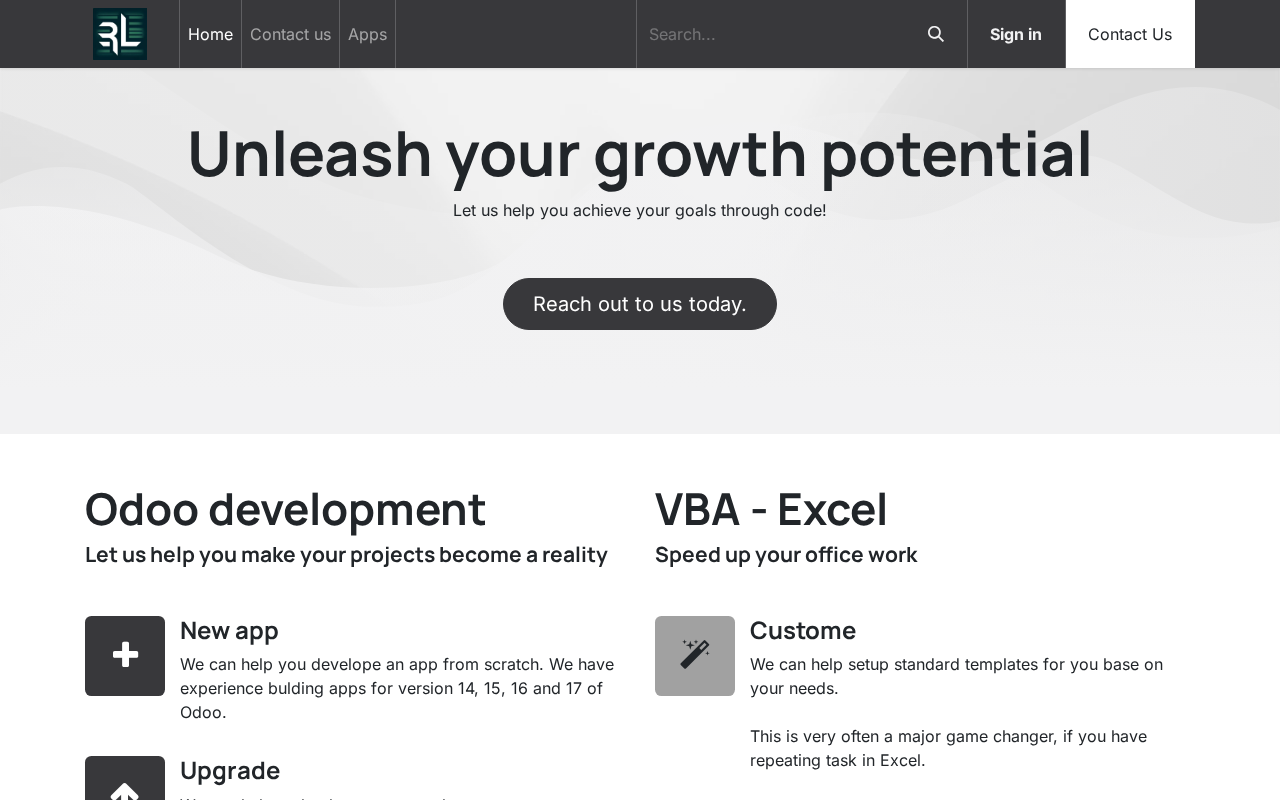Click the search magnifier icon
Image resolution: width=1280 pixels, height=800 pixels.
click(936, 34)
